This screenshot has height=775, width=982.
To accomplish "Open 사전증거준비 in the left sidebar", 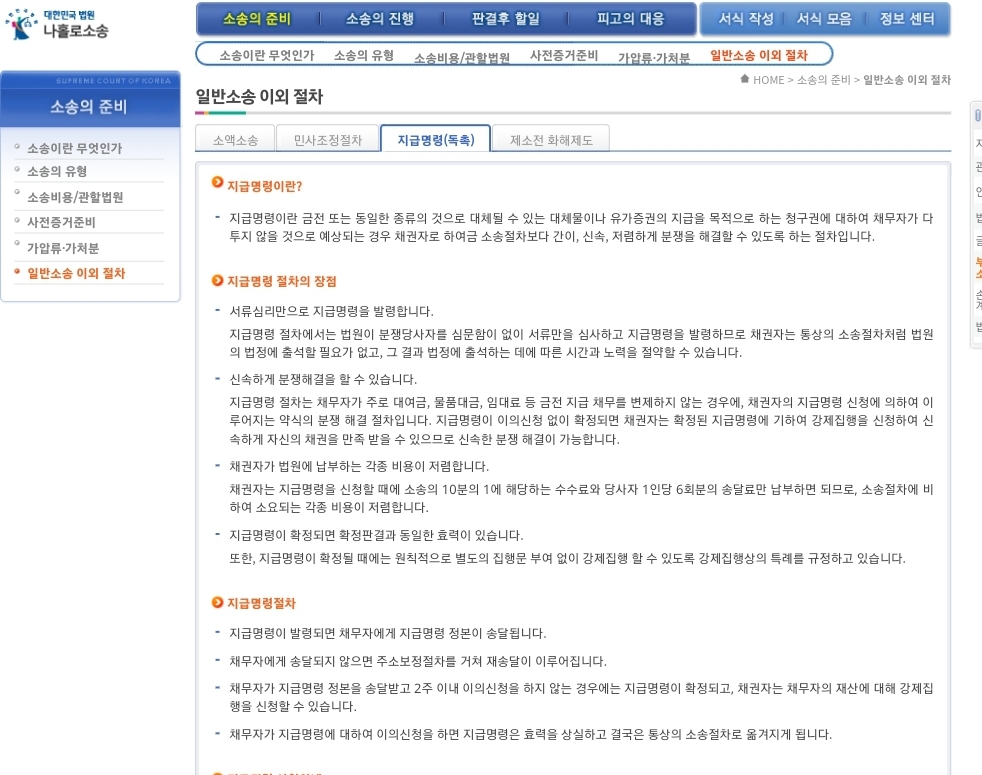I will (61, 222).
